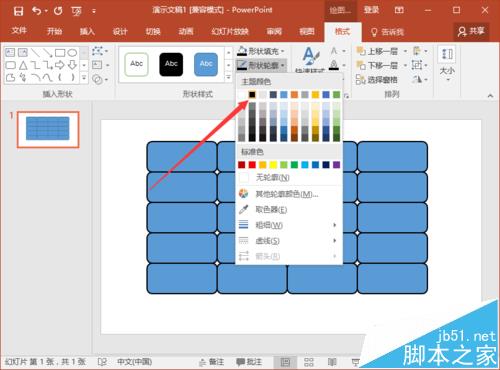Select the rectangle shape

pos(60,53)
